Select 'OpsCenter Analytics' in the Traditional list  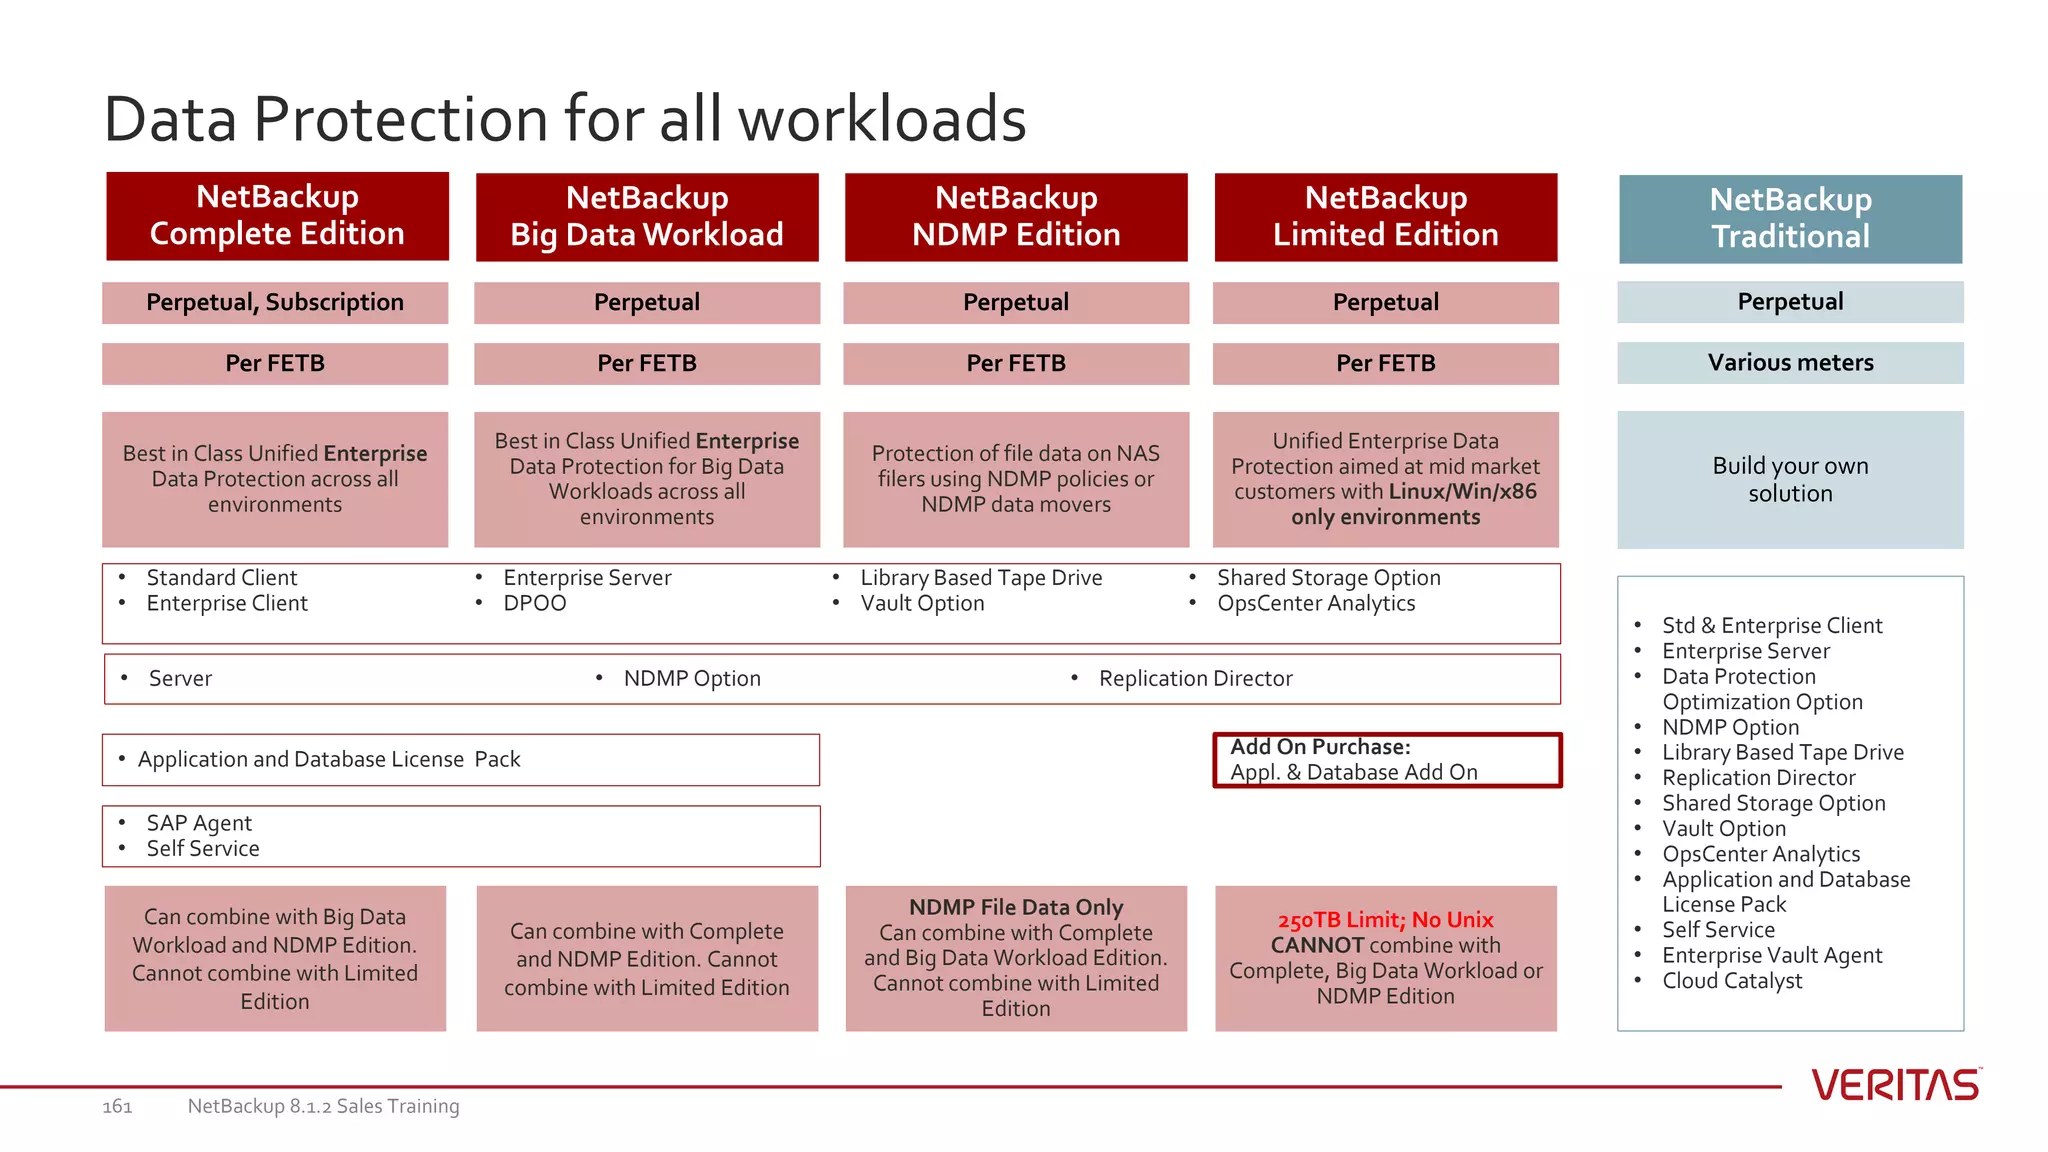pyautogui.click(x=1761, y=855)
